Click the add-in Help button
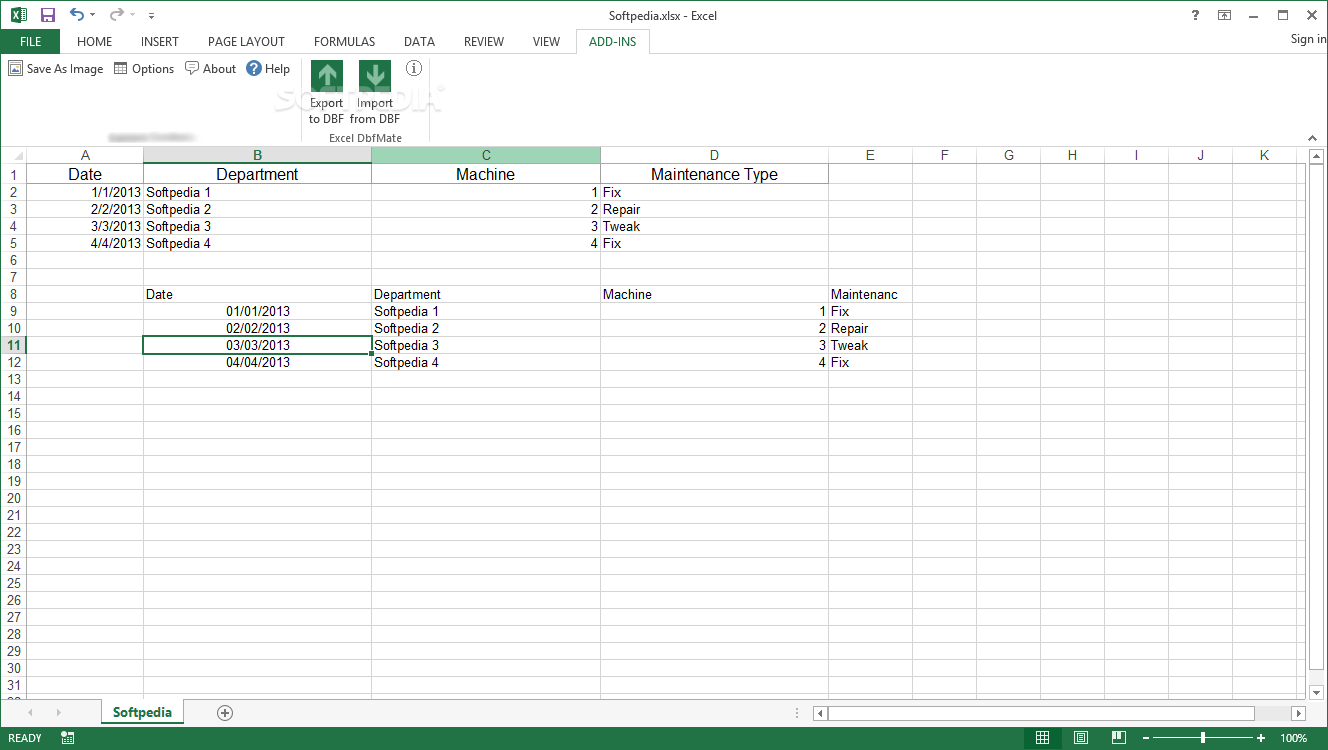Screen dimensions: 1328x750 [268, 69]
